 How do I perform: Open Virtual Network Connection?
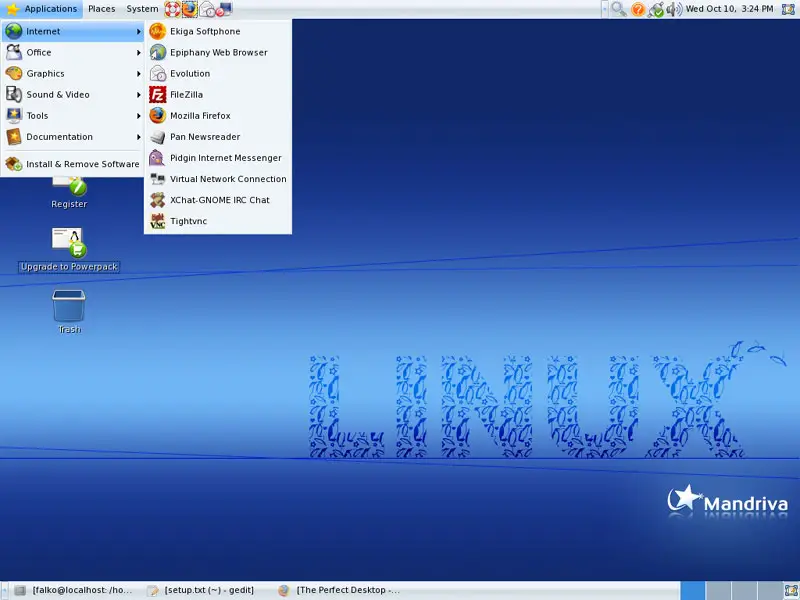pos(218,179)
